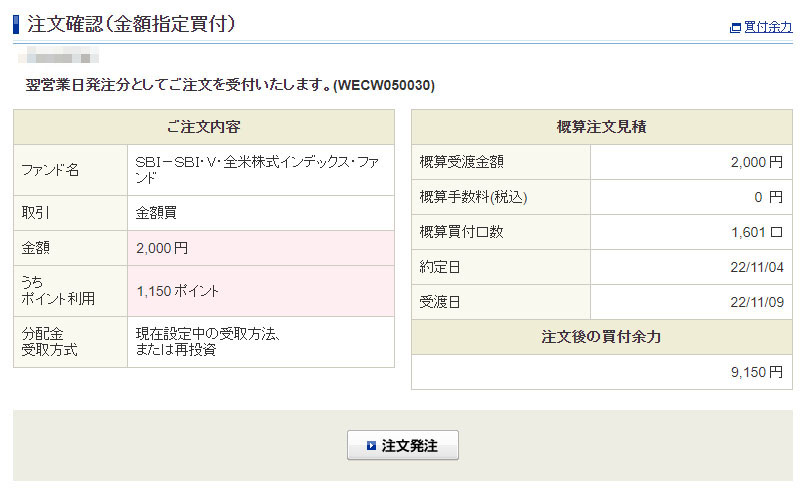Click the 概算手数料(税込) 0円 value

(768, 197)
